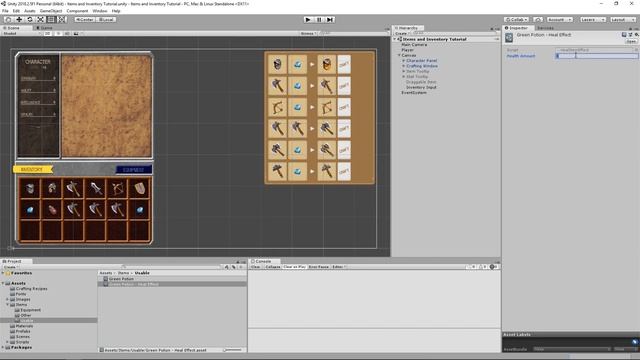Image resolution: width=640 pixels, height=360 pixels.
Task: Expand Character Panel in Hierarchy
Action: coord(404,60)
